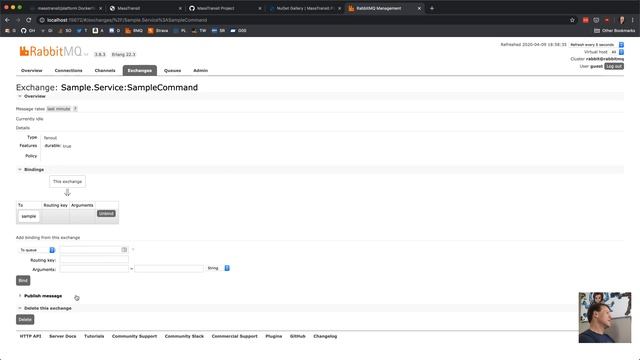Open the Overview tab

point(31,71)
